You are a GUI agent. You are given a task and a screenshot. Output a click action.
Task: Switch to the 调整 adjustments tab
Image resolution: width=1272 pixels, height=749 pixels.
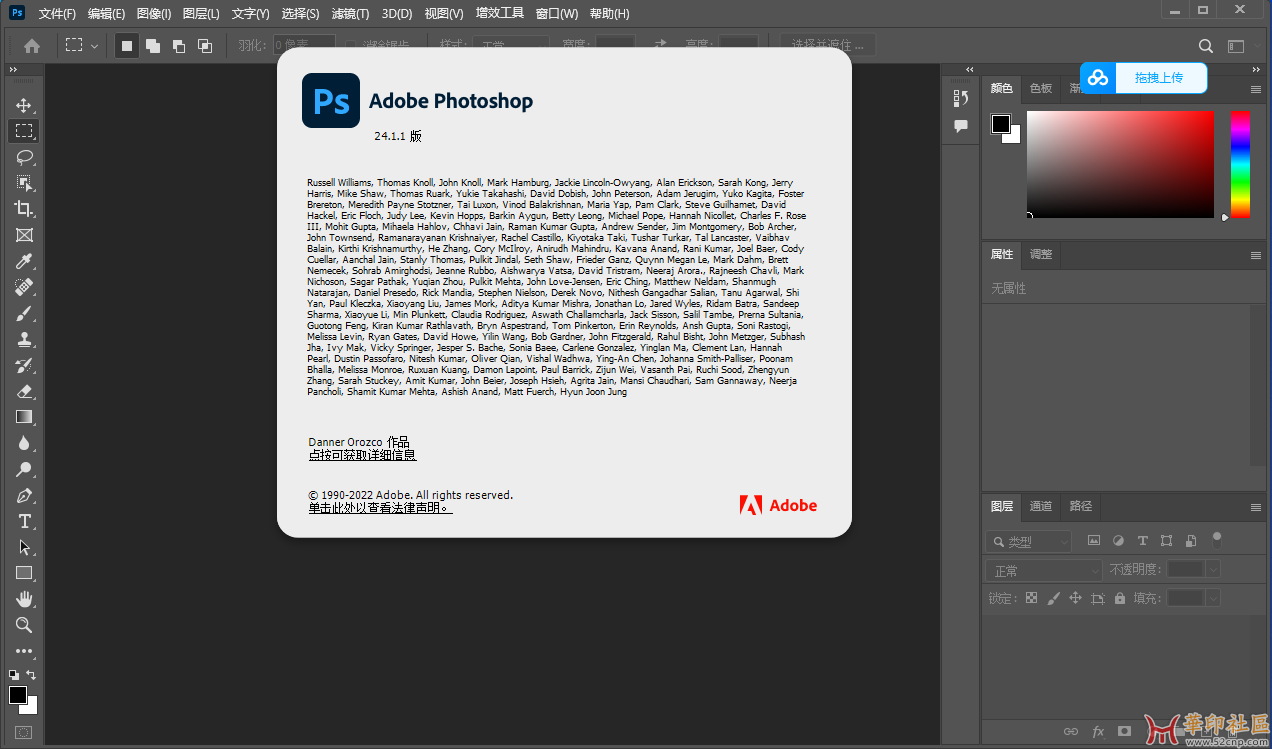(x=1041, y=254)
